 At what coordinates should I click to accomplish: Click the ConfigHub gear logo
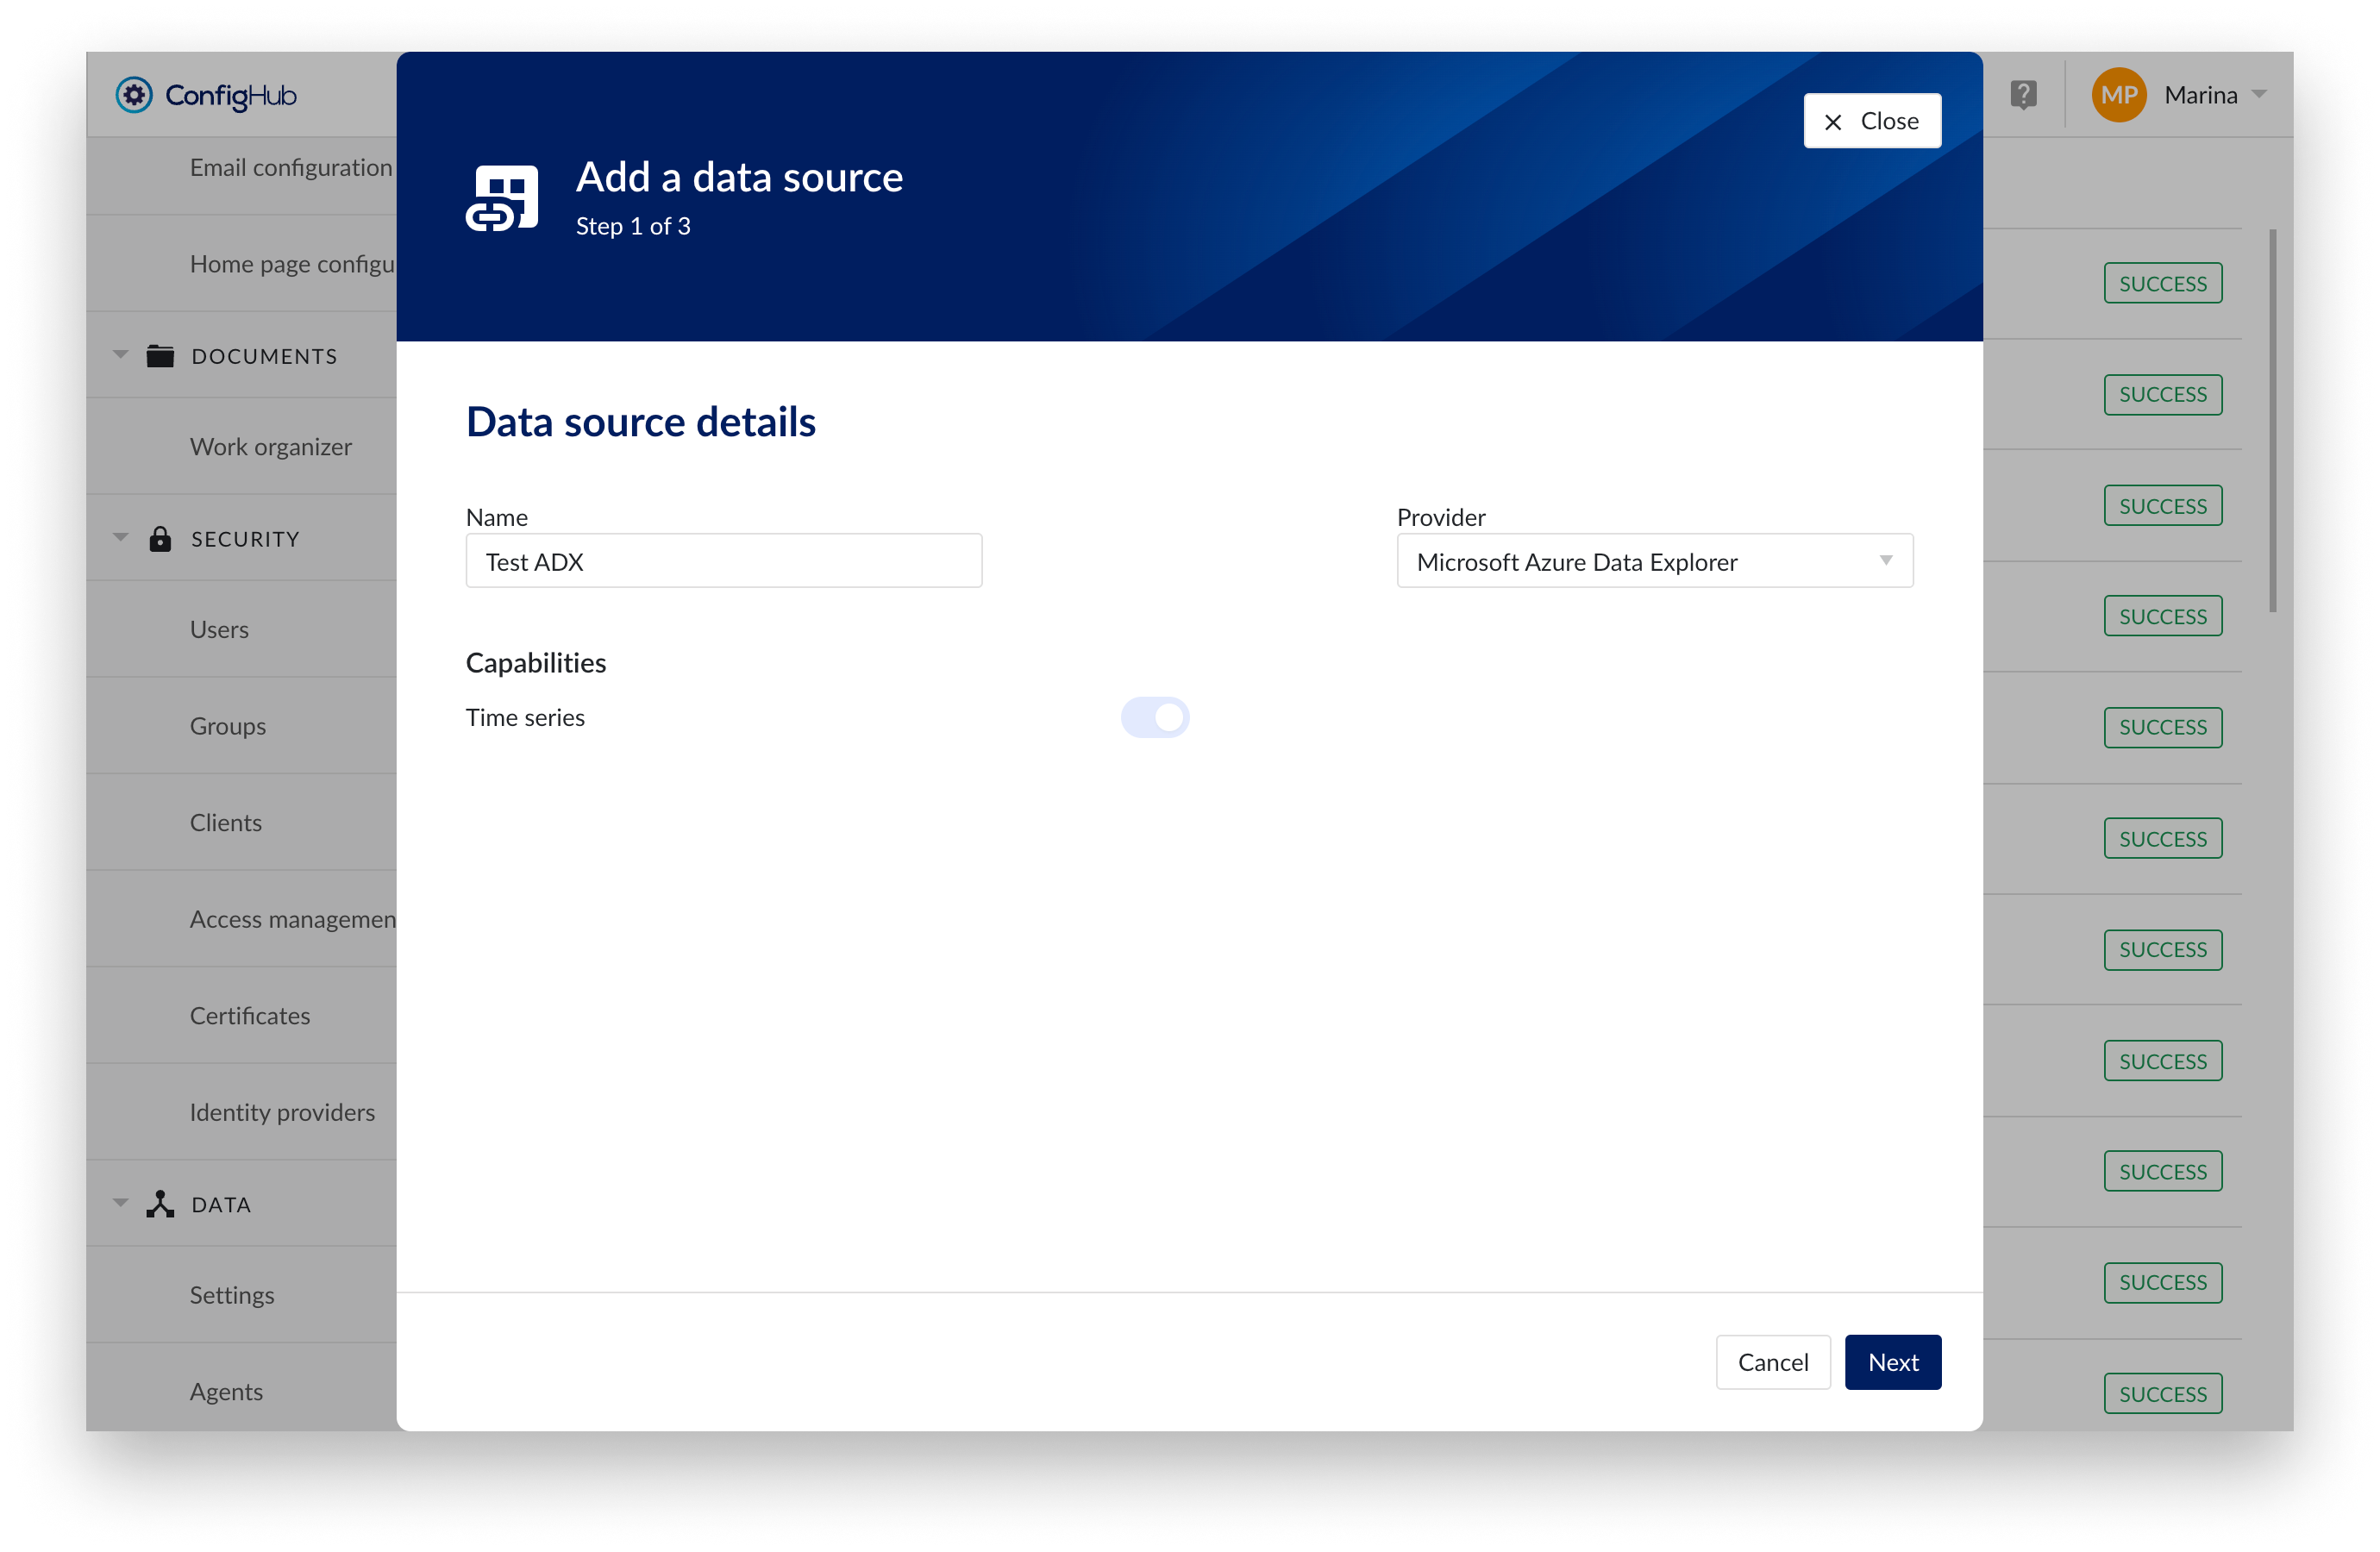pos(134,95)
